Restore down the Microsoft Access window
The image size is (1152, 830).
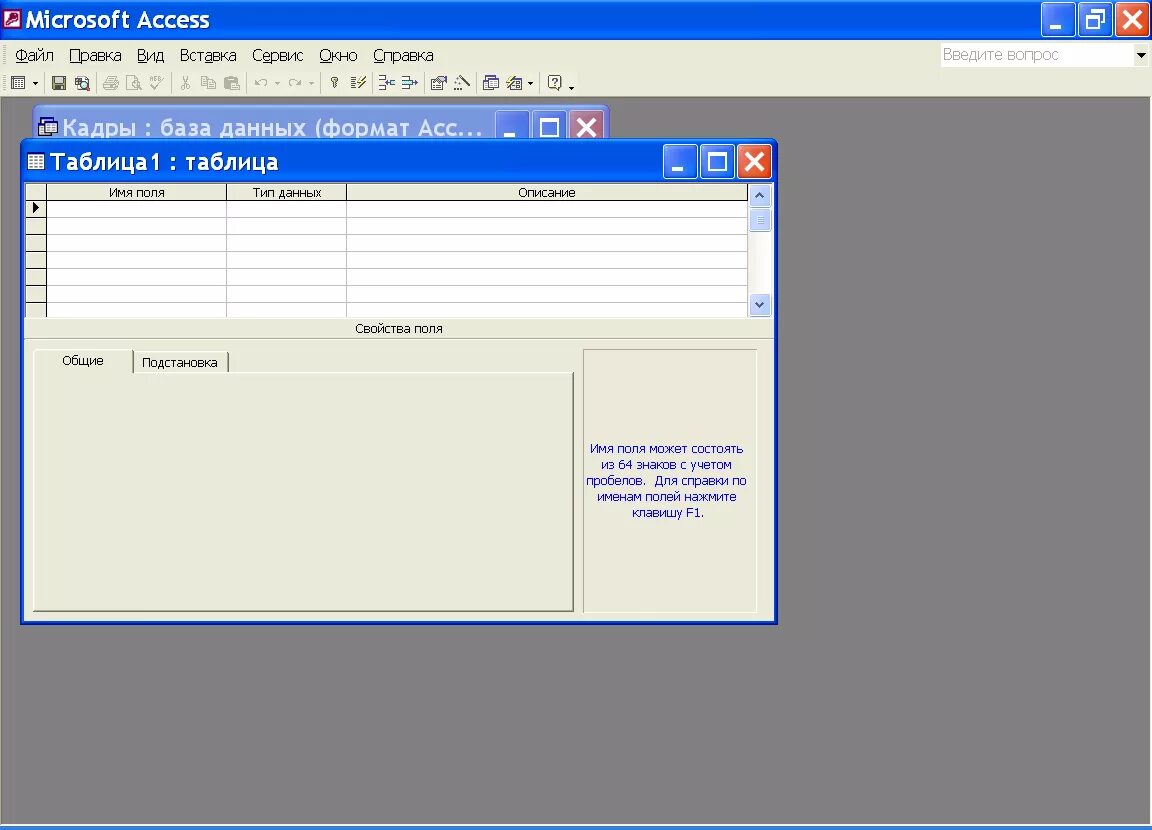pos(1095,20)
